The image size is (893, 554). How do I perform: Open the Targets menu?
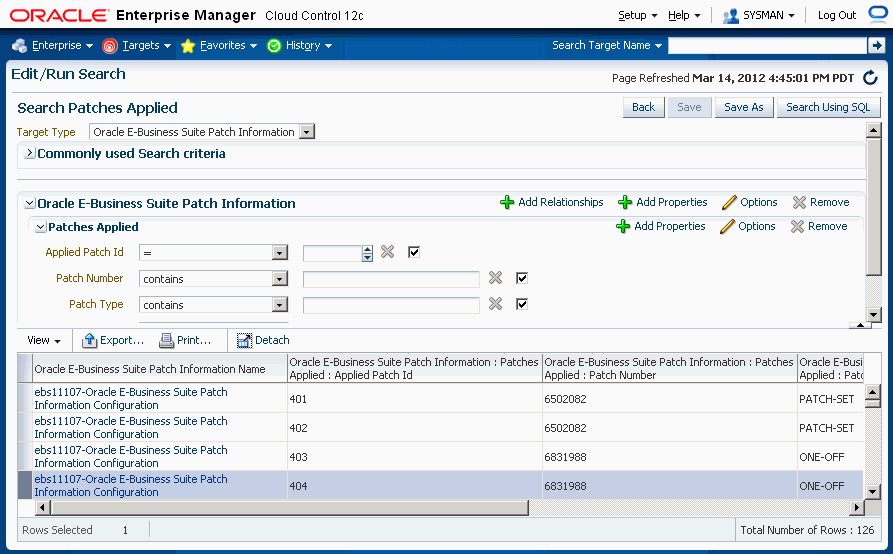(137, 46)
